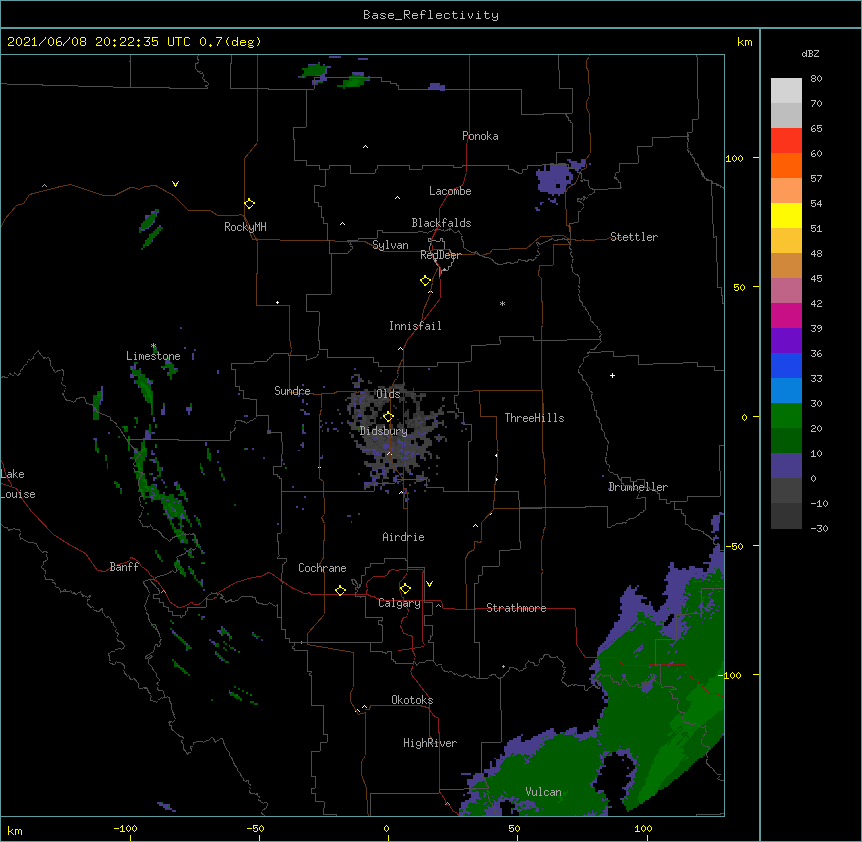Image resolution: width=862 pixels, height=842 pixels.
Task: Select the Airdrie label
Action: (403, 537)
